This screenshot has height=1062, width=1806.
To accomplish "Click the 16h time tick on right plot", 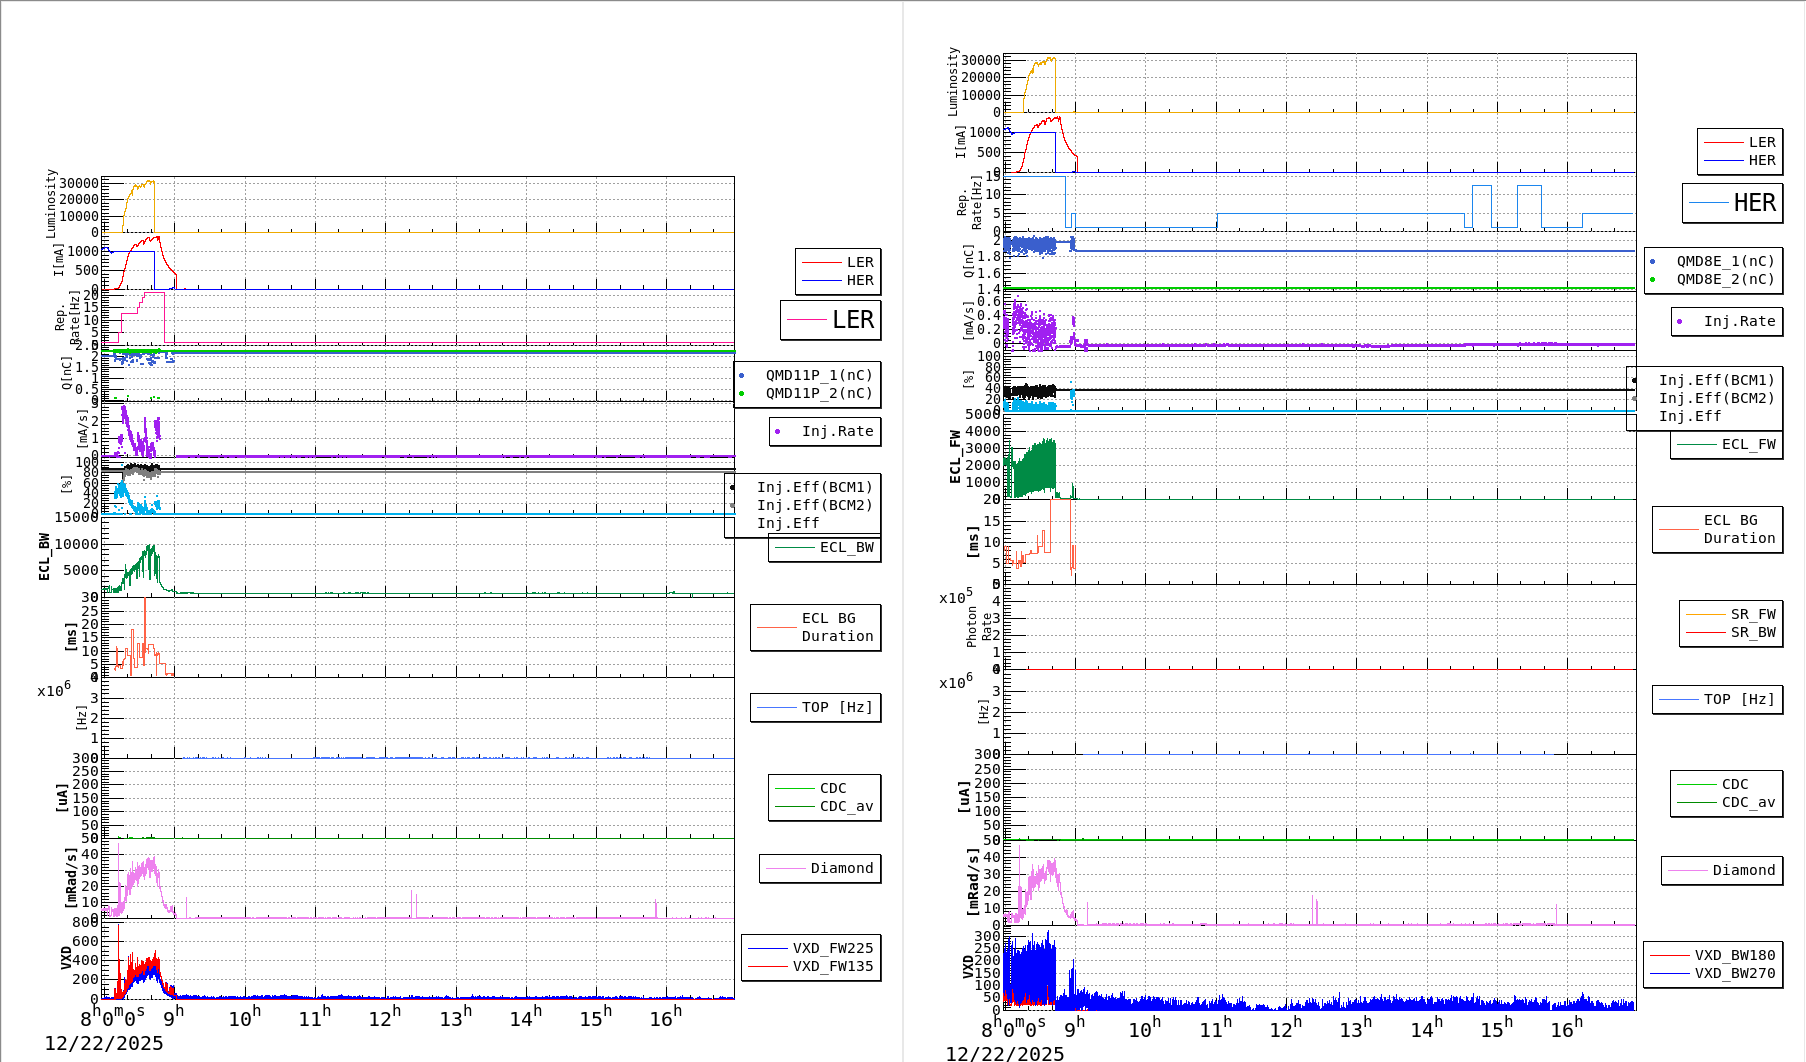I will (x=1566, y=1028).
